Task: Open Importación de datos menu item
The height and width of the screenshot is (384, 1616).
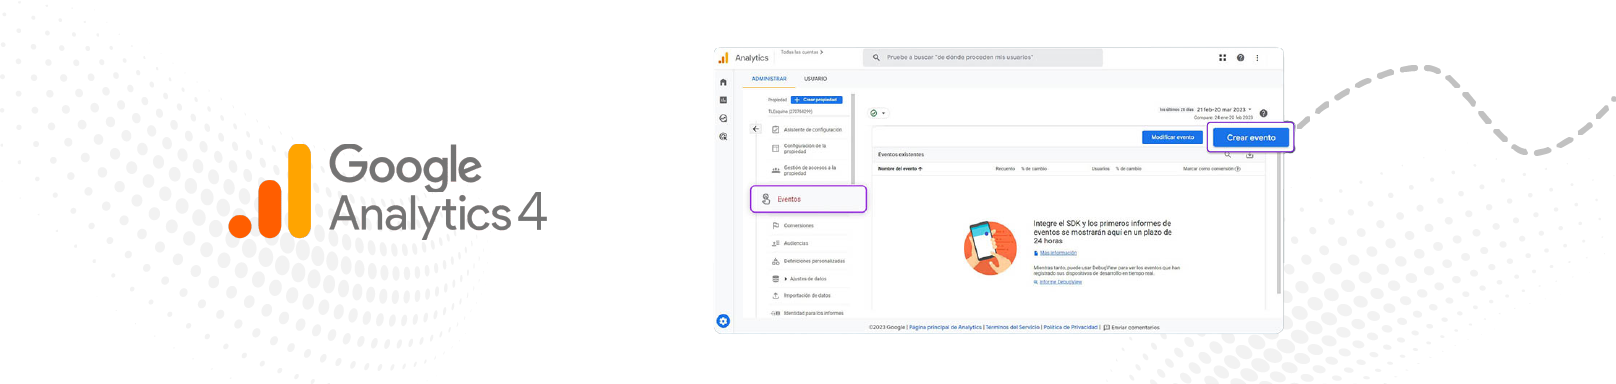Action: pyautogui.click(x=807, y=296)
